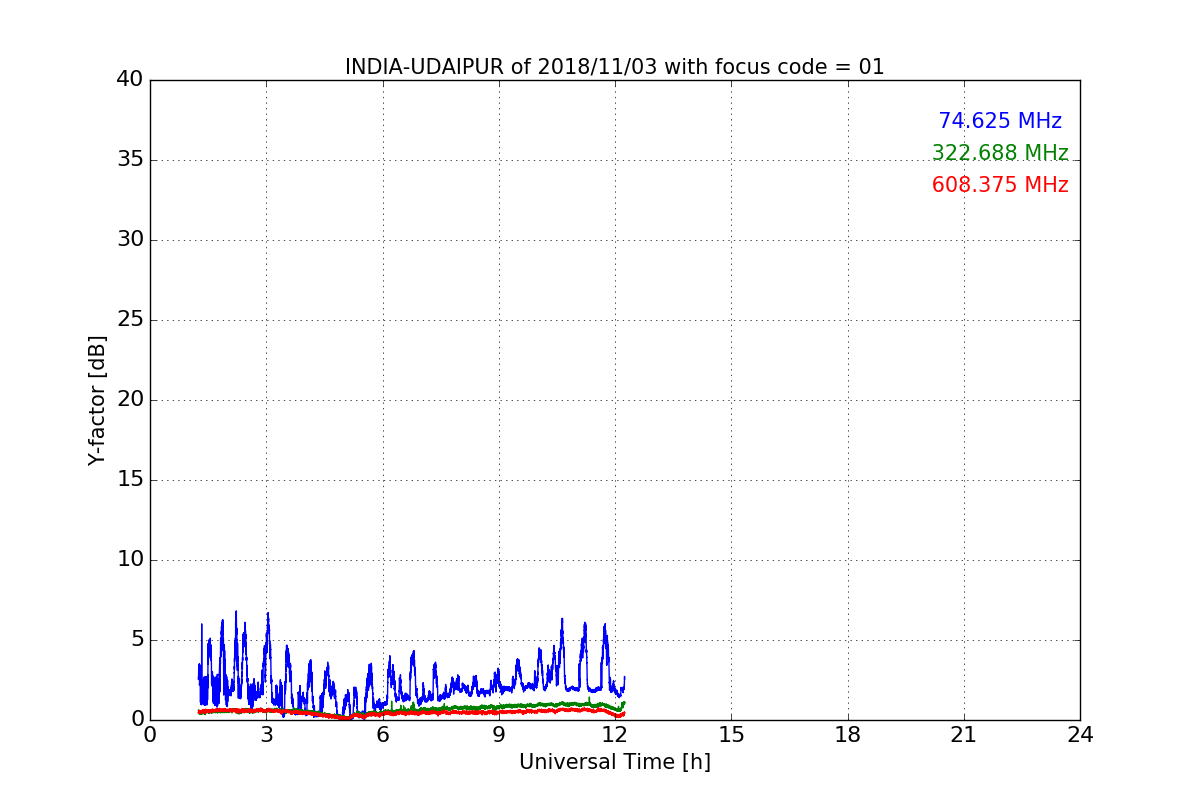Select the red 608.375 MHz legend label

(x=1000, y=185)
